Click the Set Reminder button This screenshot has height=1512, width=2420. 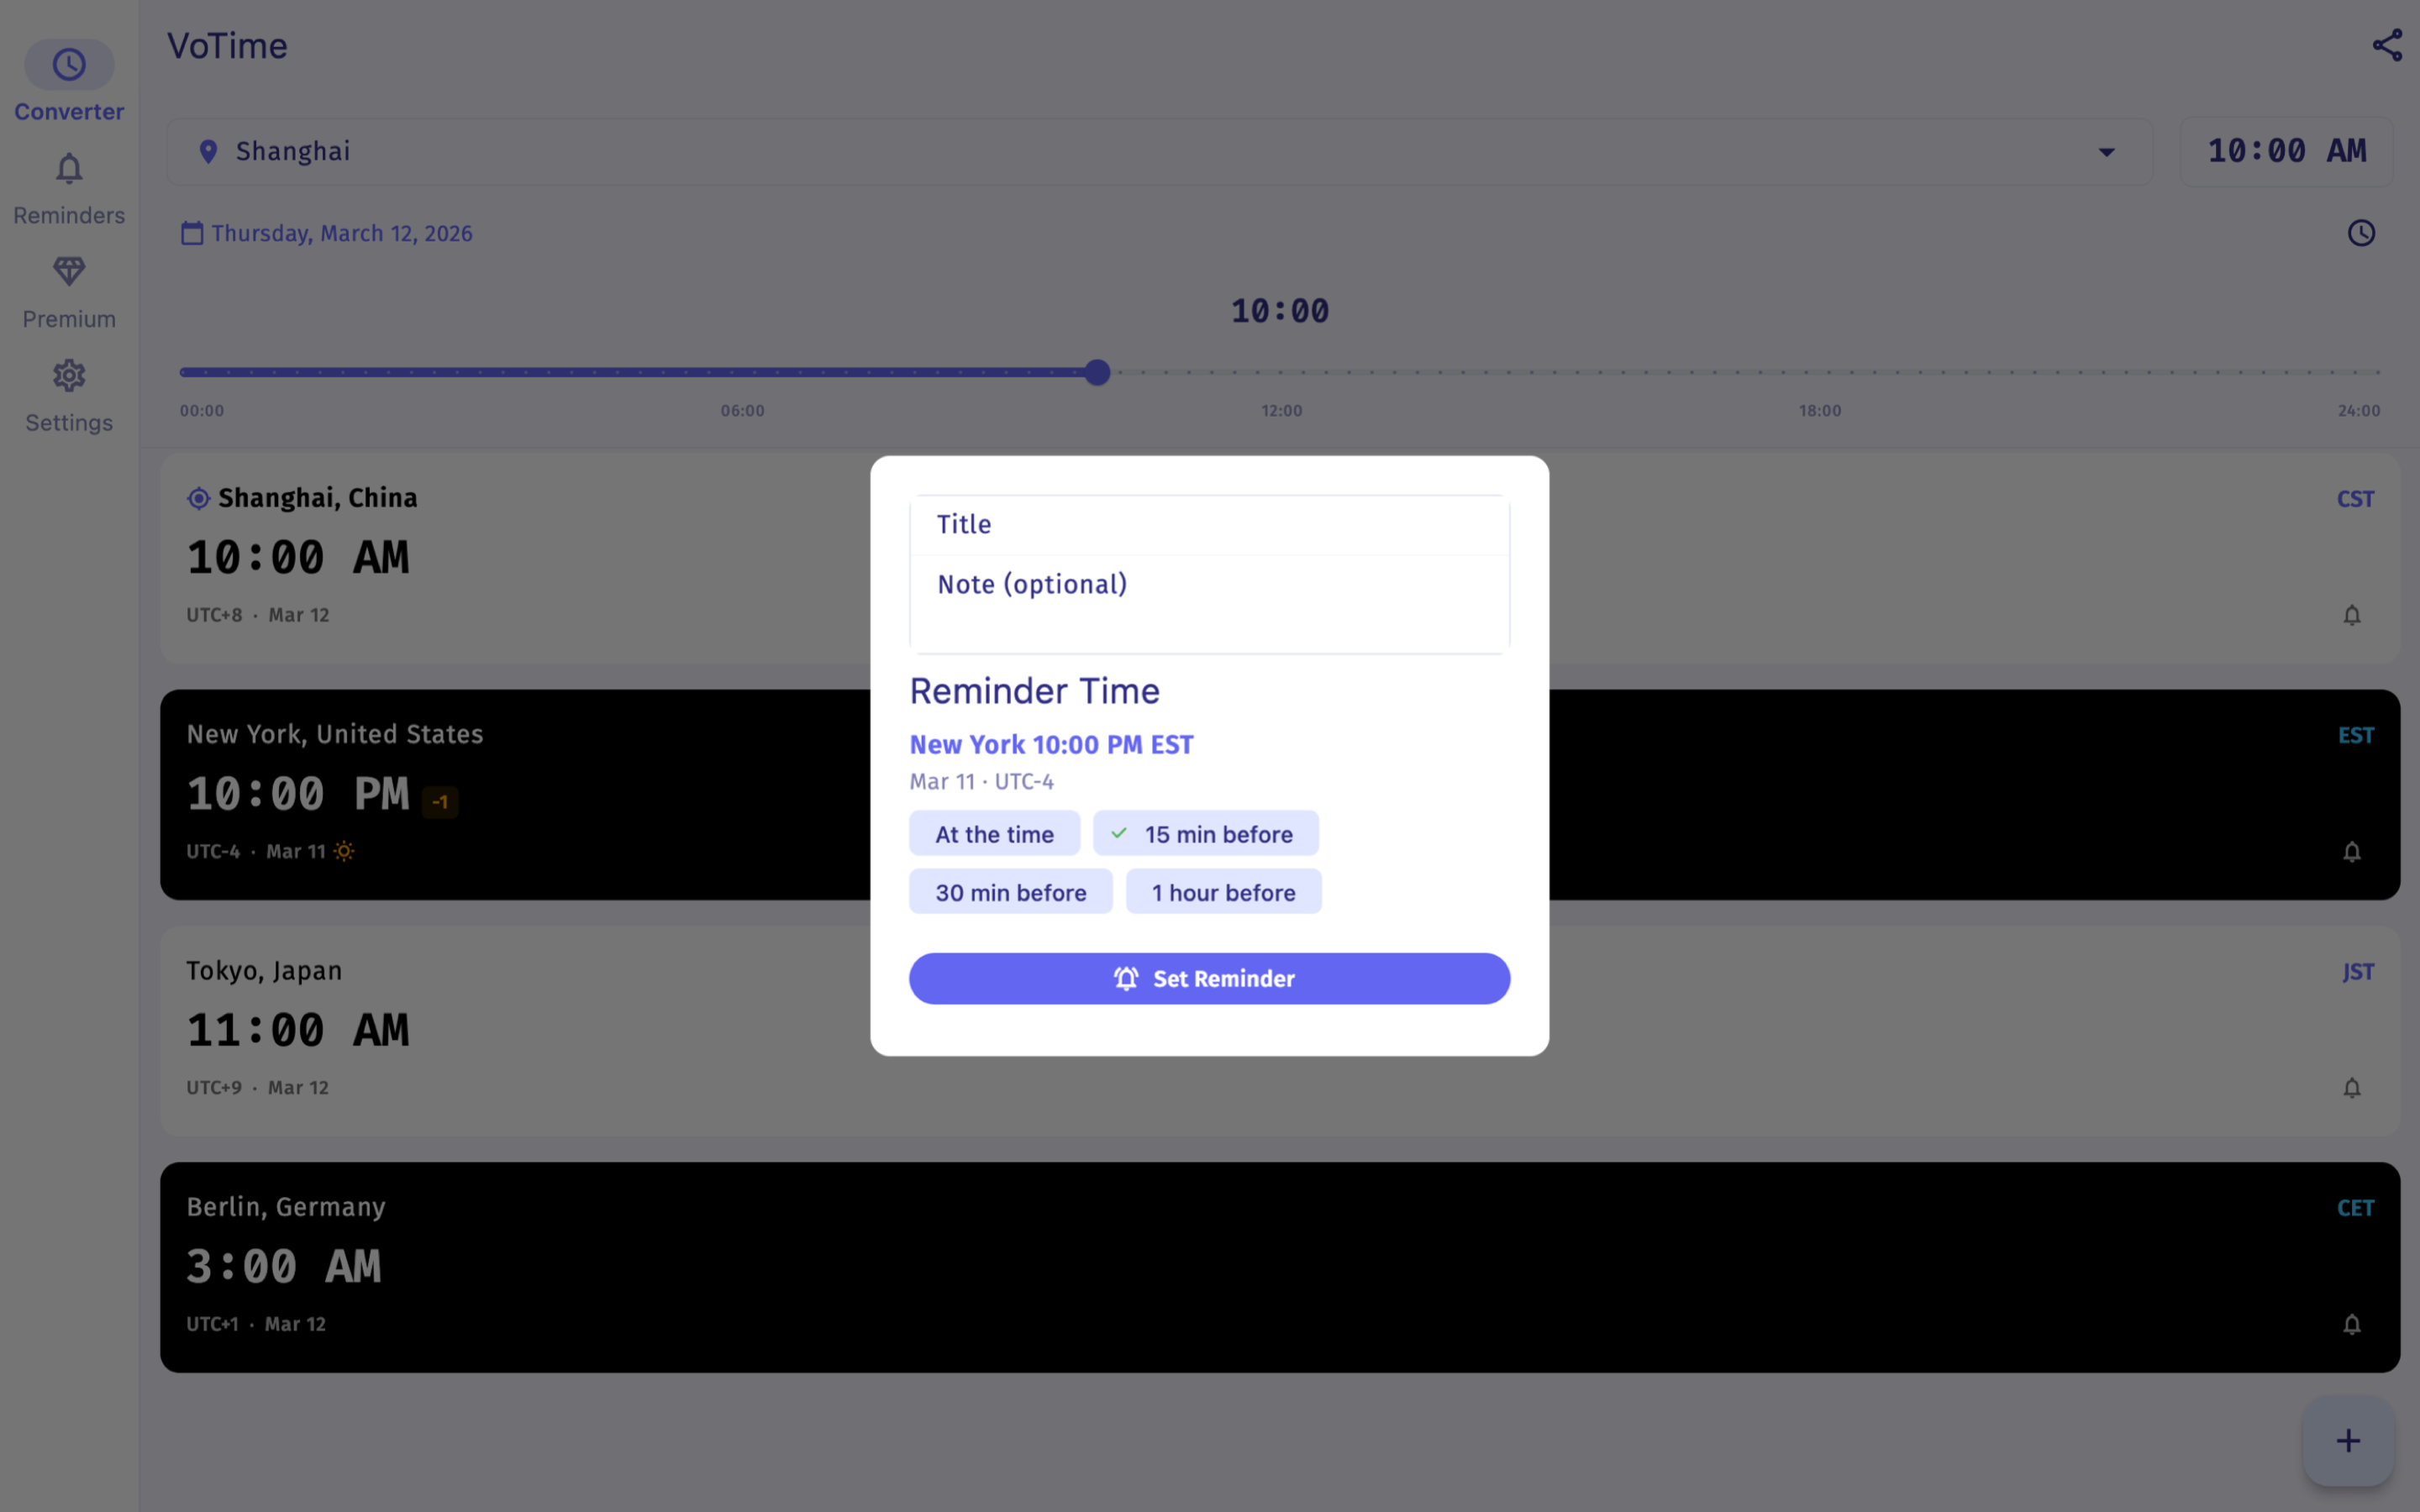pyautogui.click(x=1209, y=978)
